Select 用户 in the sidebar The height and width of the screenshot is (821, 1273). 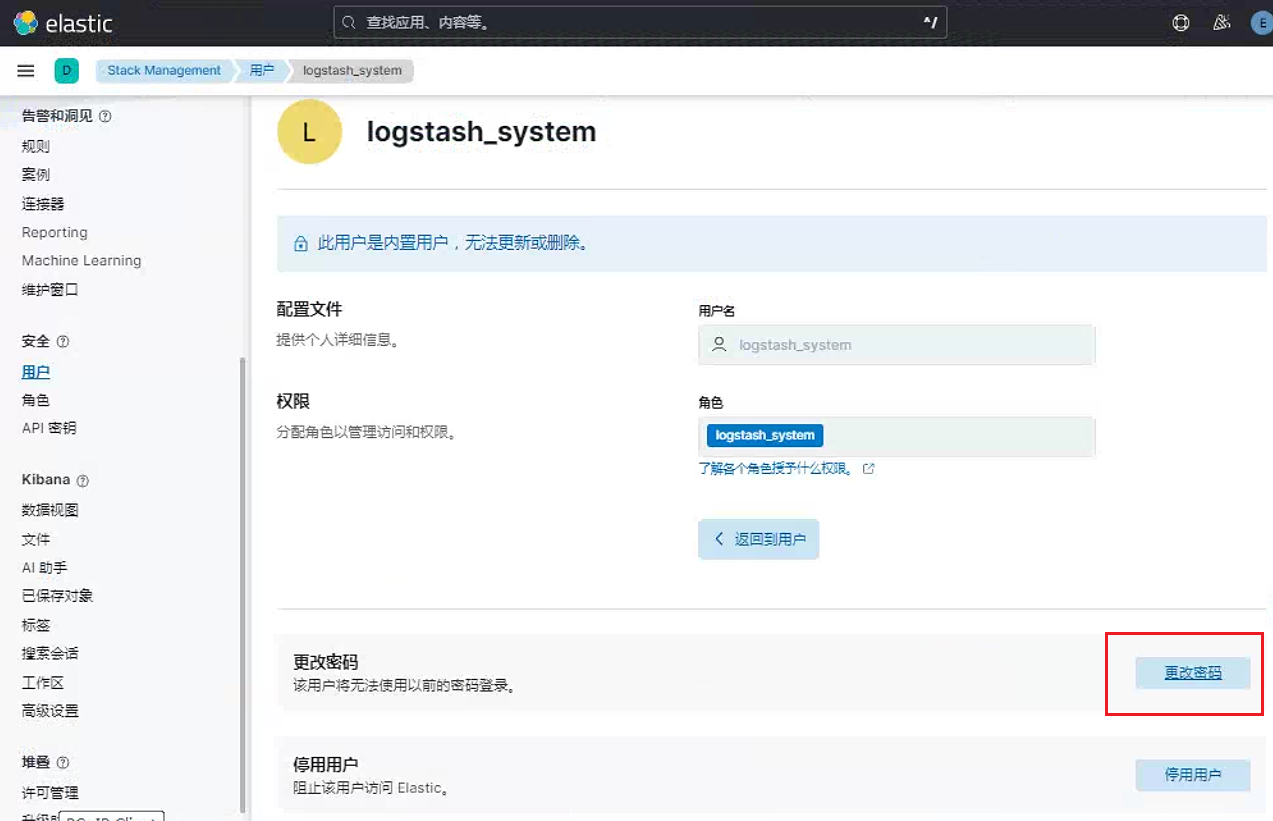click(36, 371)
